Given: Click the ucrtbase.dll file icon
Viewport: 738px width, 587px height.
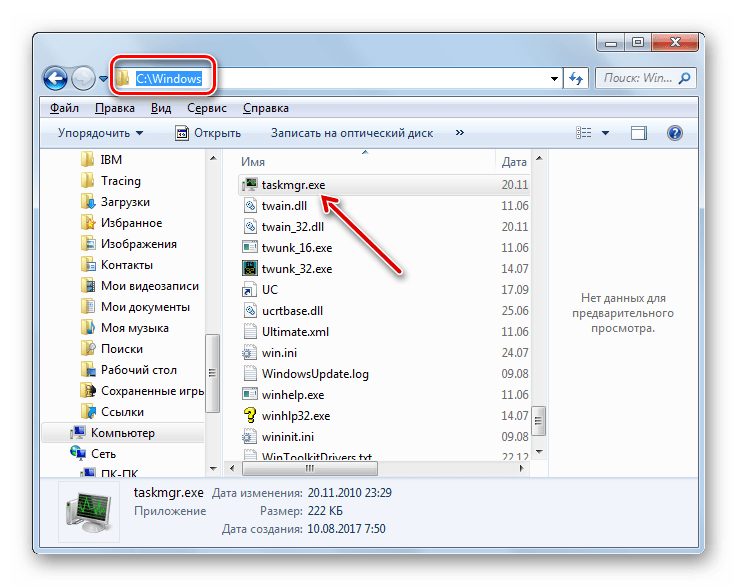Looking at the screenshot, I should (x=249, y=311).
